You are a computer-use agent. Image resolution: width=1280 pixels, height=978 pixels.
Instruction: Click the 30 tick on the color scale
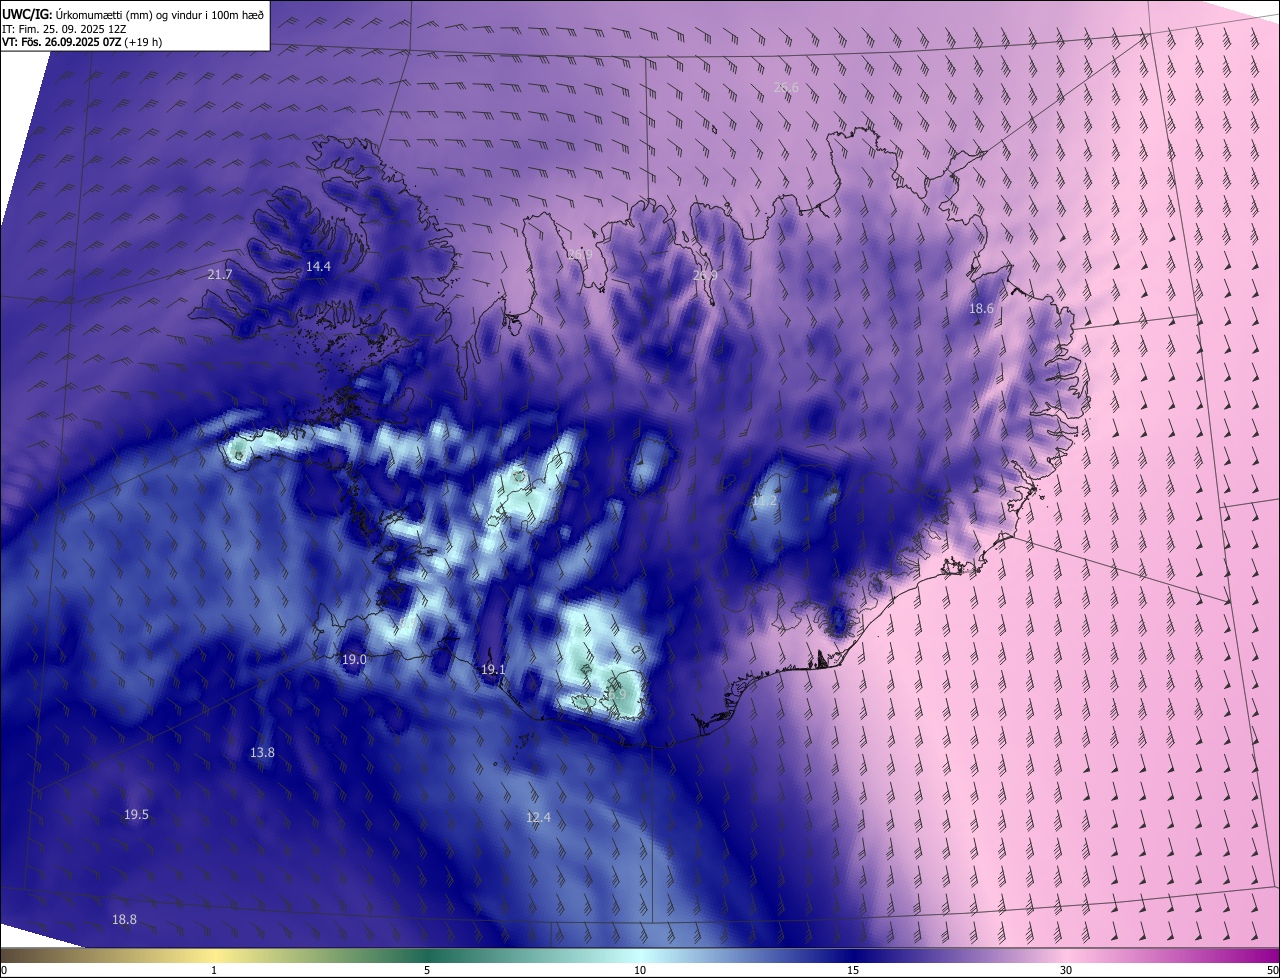coord(1066,970)
